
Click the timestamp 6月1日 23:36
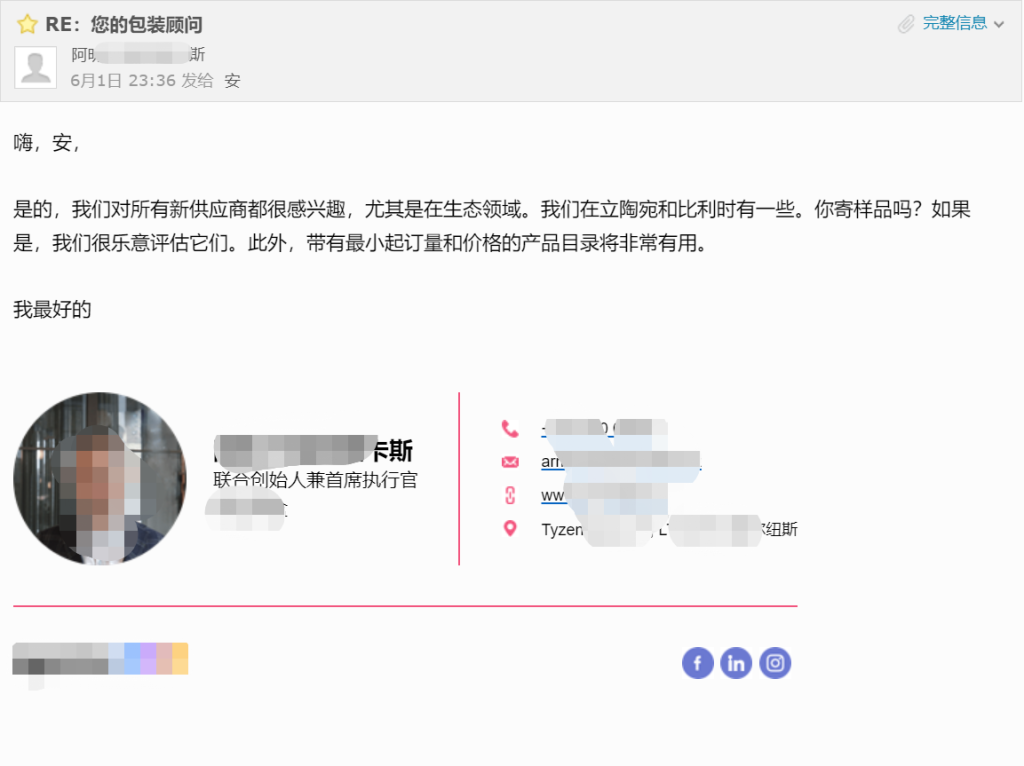coord(123,80)
